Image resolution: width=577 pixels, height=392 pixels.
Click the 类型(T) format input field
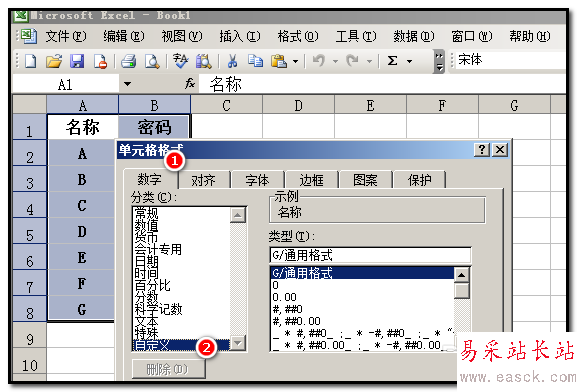pos(370,255)
